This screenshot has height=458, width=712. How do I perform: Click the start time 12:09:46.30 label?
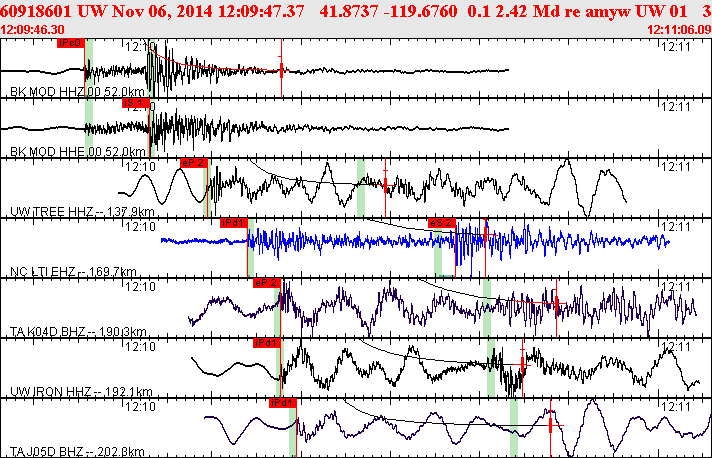(x=32, y=30)
